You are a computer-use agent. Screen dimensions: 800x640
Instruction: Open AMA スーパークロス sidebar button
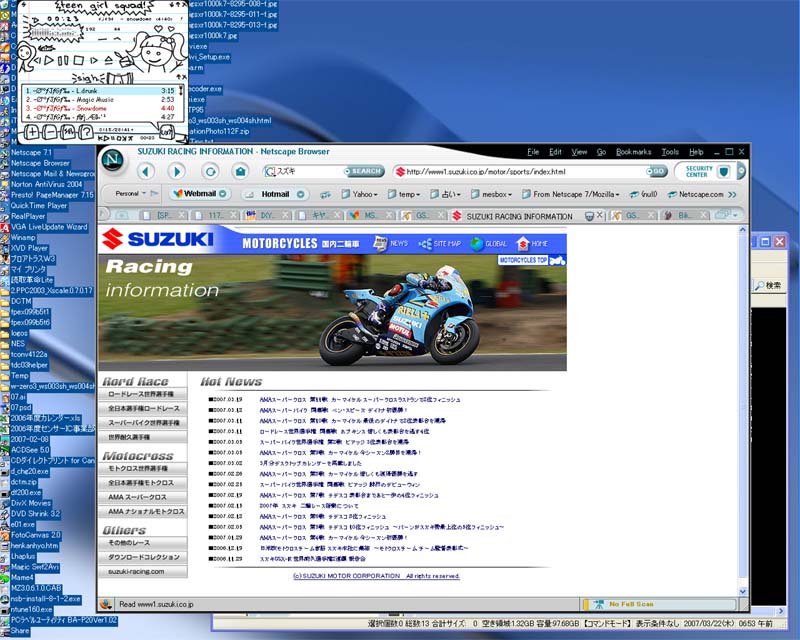[142, 497]
